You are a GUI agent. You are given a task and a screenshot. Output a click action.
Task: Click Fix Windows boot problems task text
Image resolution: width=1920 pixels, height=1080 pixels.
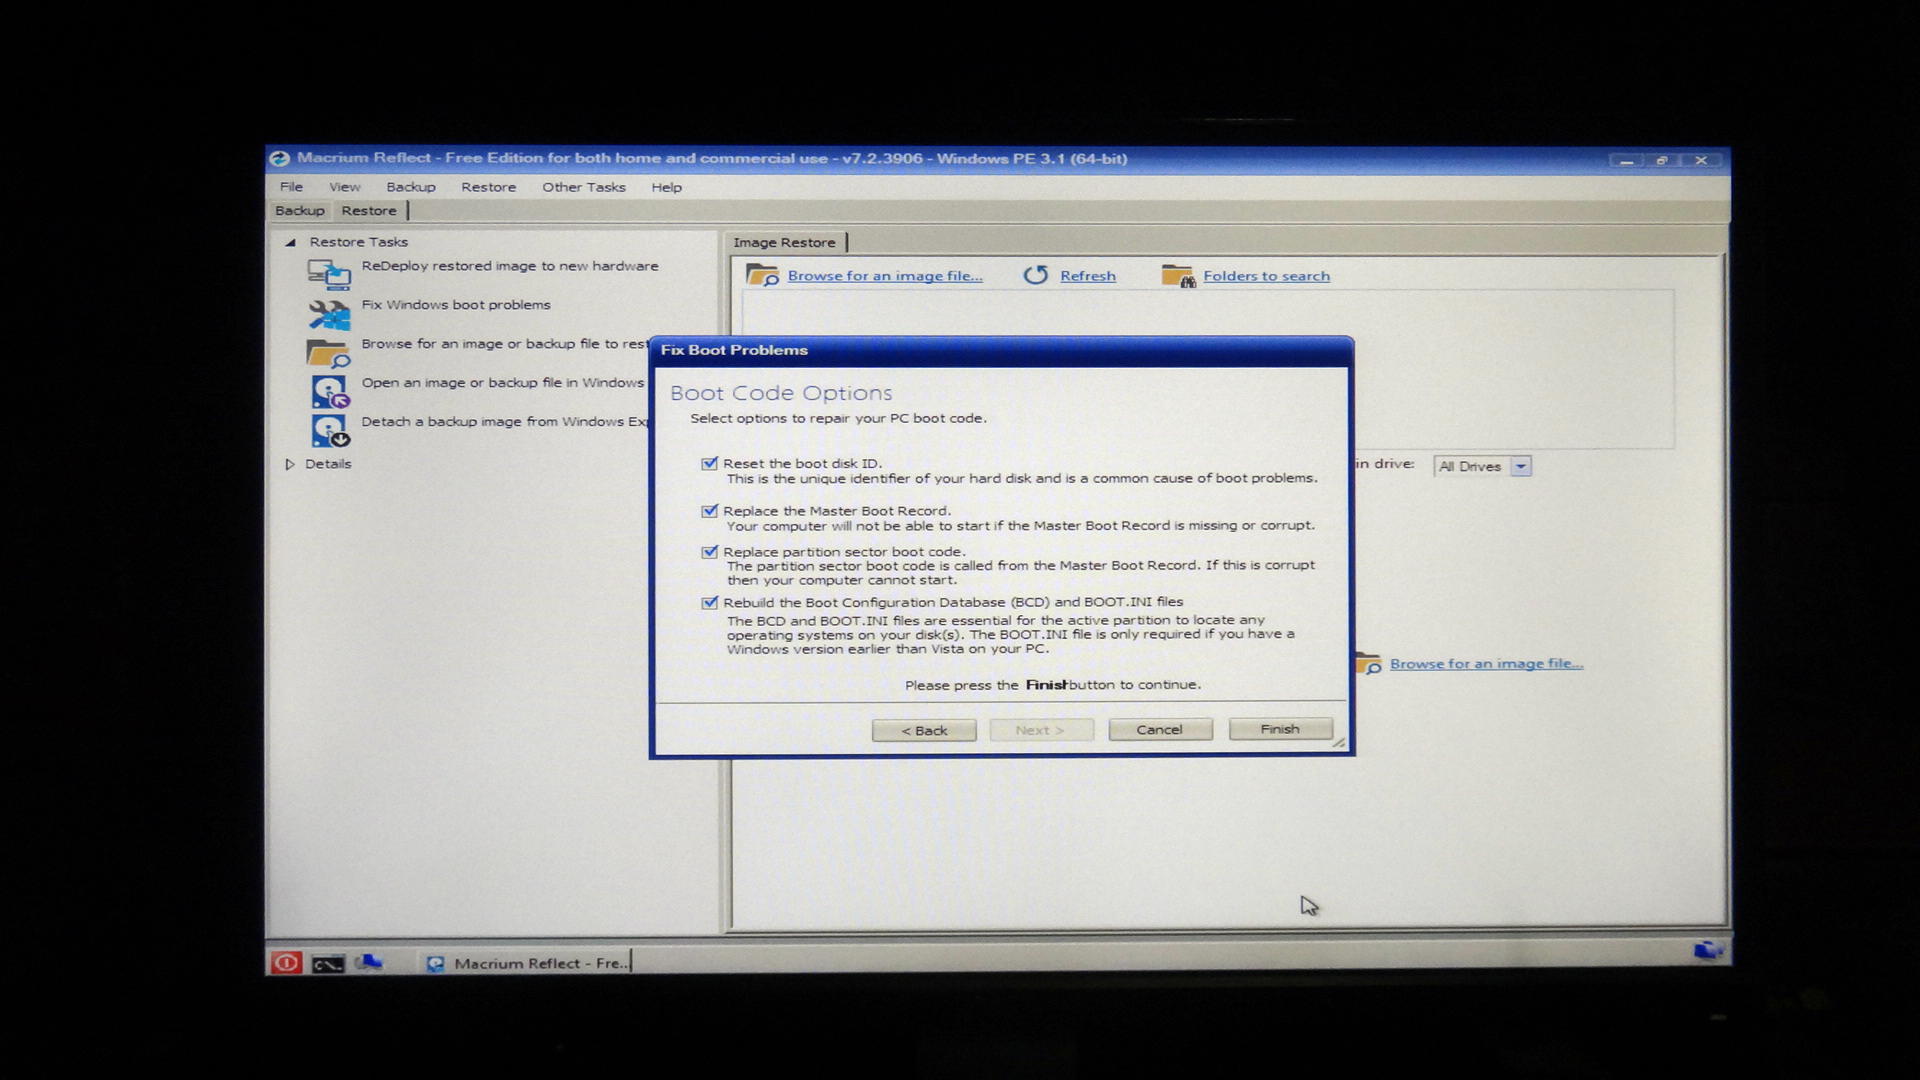point(456,305)
